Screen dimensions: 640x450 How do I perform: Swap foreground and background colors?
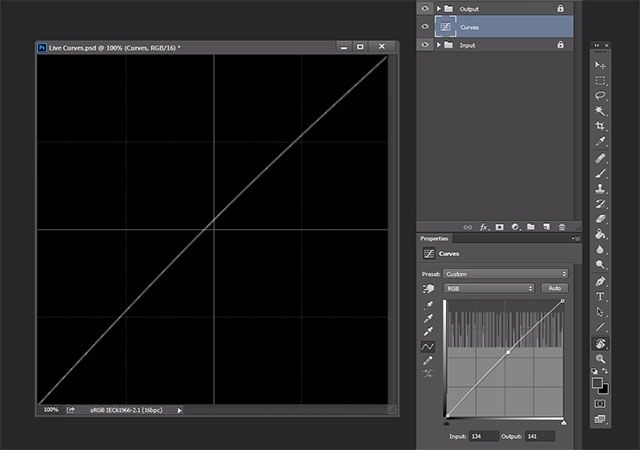pos(605,371)
